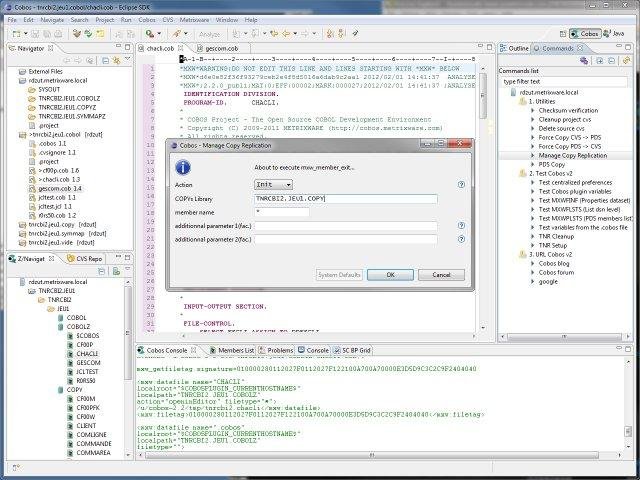Click help icon for additional parameter 2
640x480 pixels.
coord(461,241)
